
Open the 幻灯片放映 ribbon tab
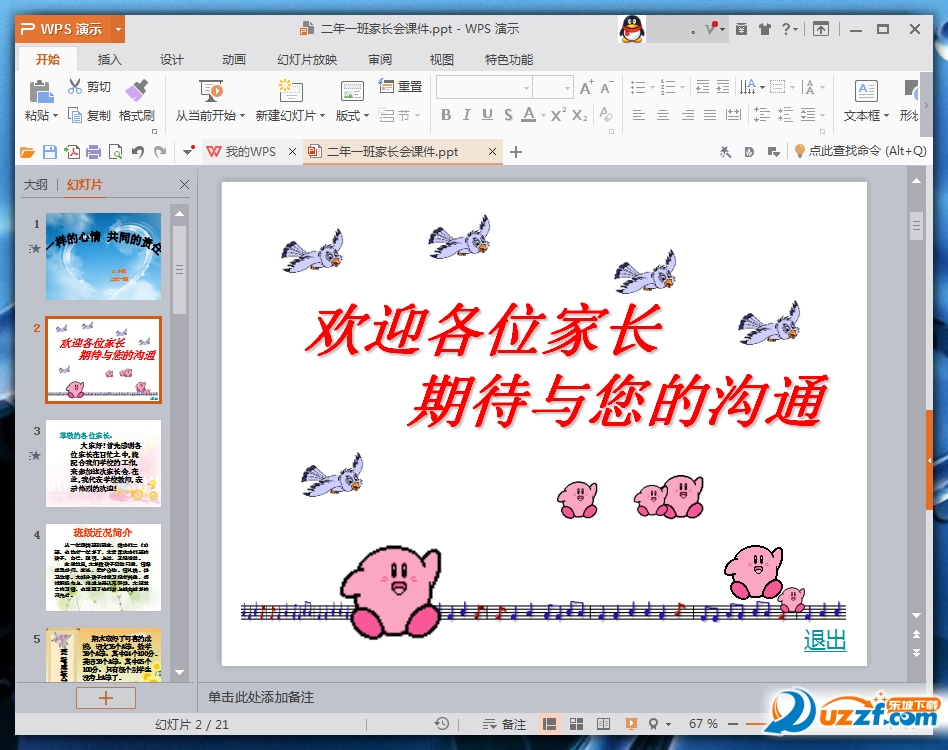(307, 59)
